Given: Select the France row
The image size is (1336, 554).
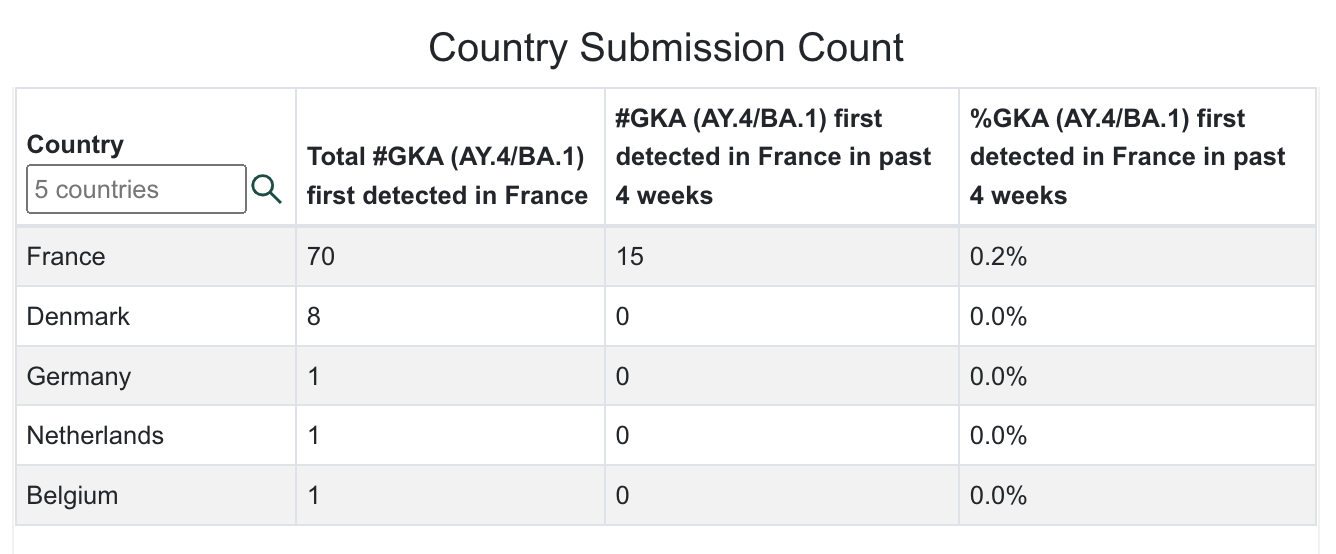Looking at the screenshot, I should tap(666, 257).
